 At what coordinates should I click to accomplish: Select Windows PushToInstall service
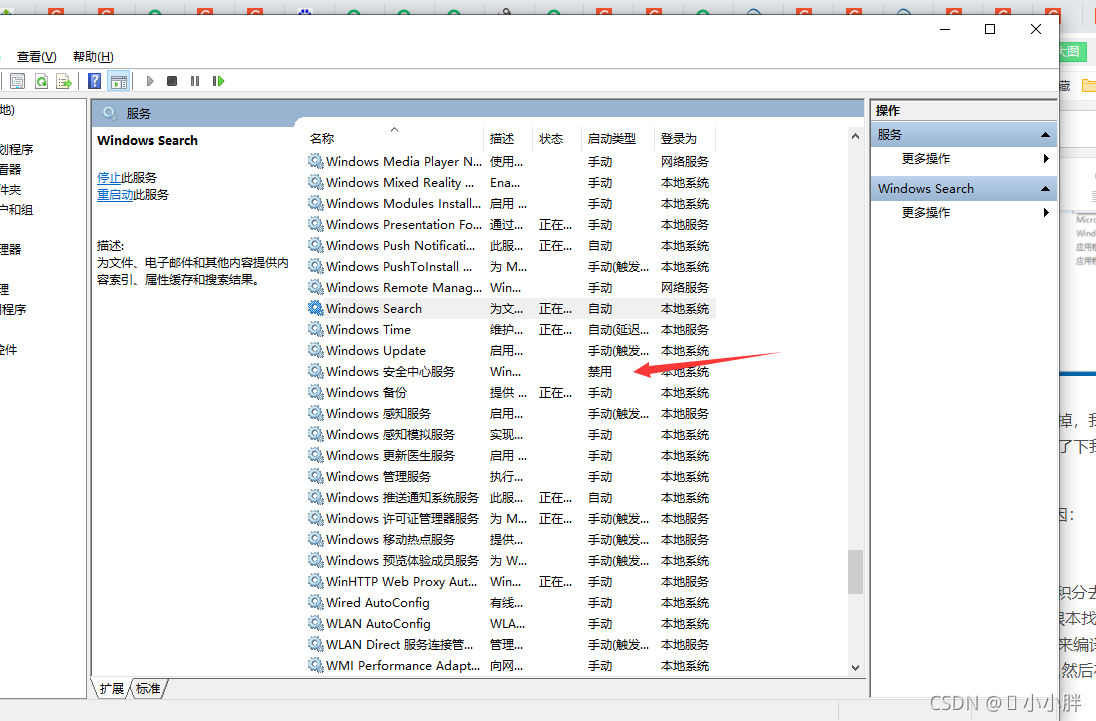[x=511, y=266]
